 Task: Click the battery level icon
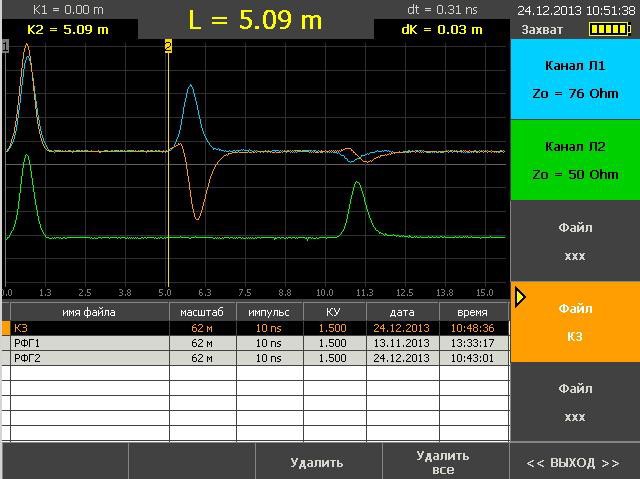pos(609,30)
